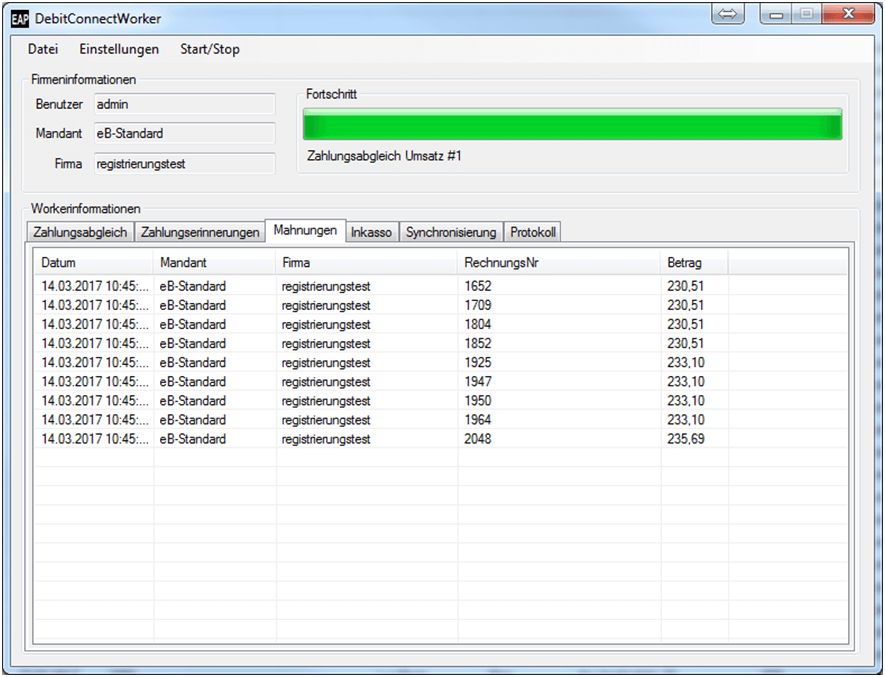Select the Inkasso tab
This screenshot has height=677, width=885.
click(x=371, y=232)
